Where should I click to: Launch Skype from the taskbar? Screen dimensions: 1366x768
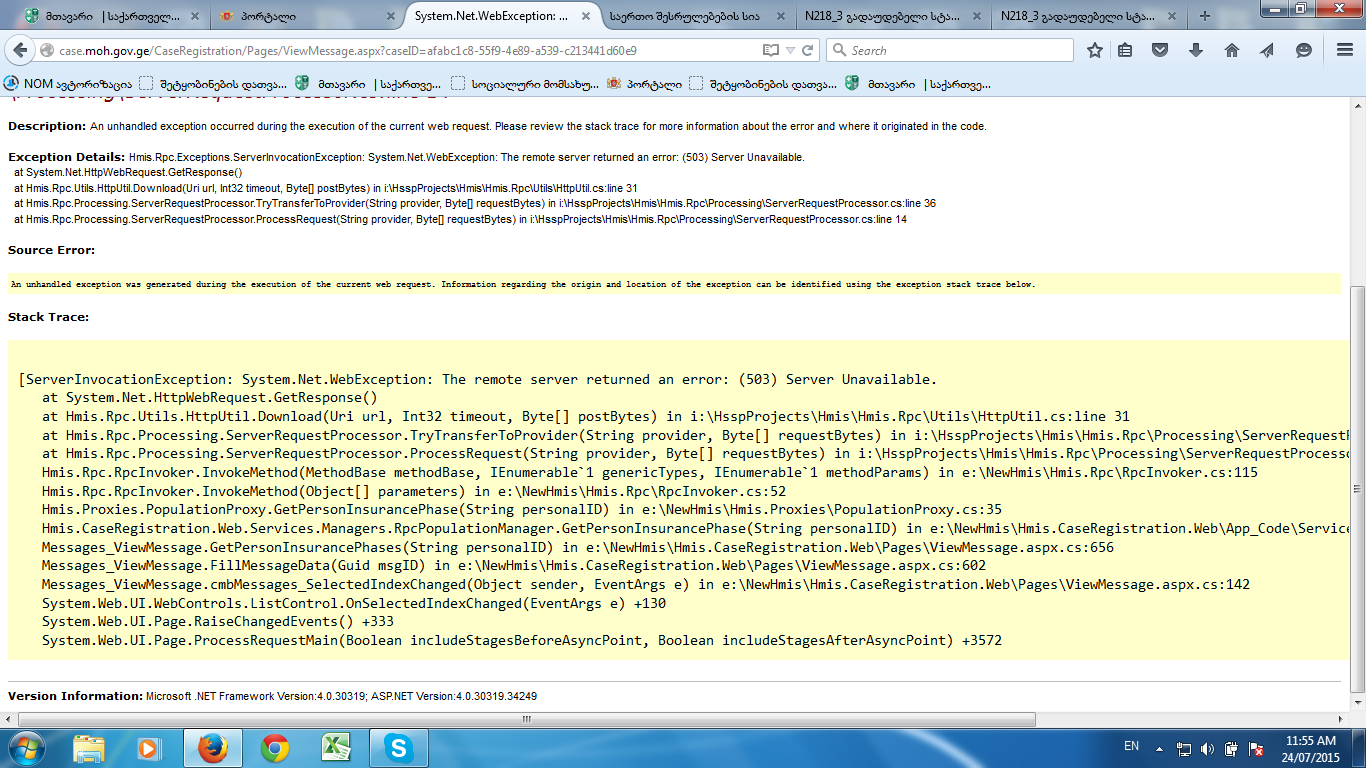[399, 748]
